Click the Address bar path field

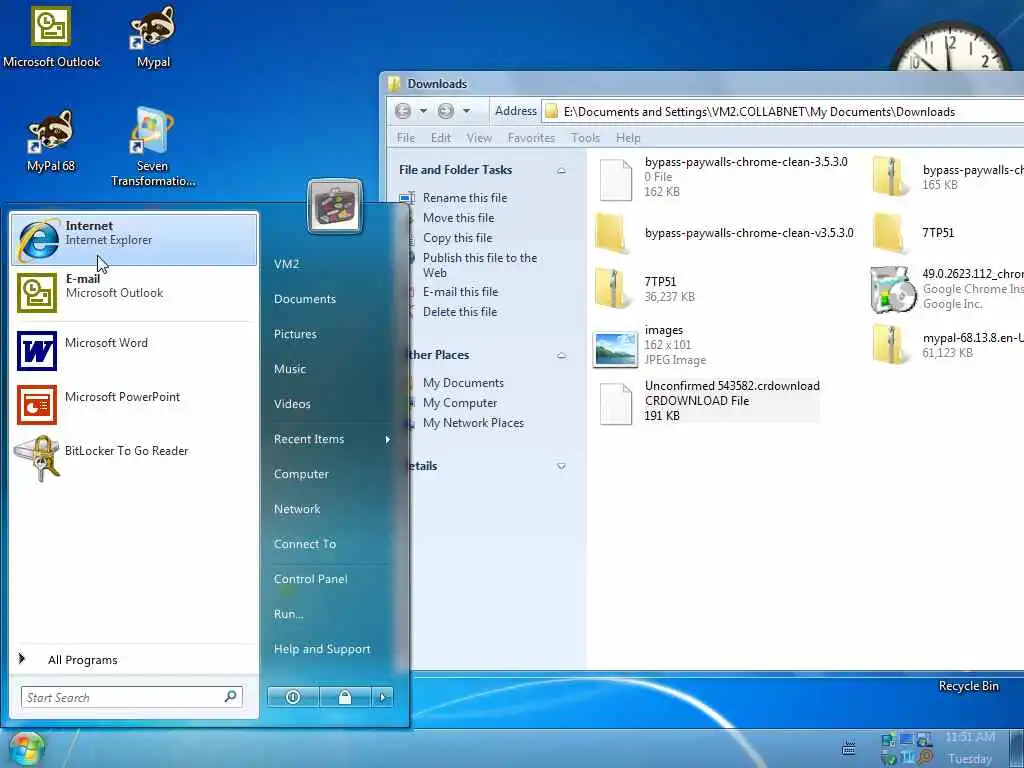point(784,112)
